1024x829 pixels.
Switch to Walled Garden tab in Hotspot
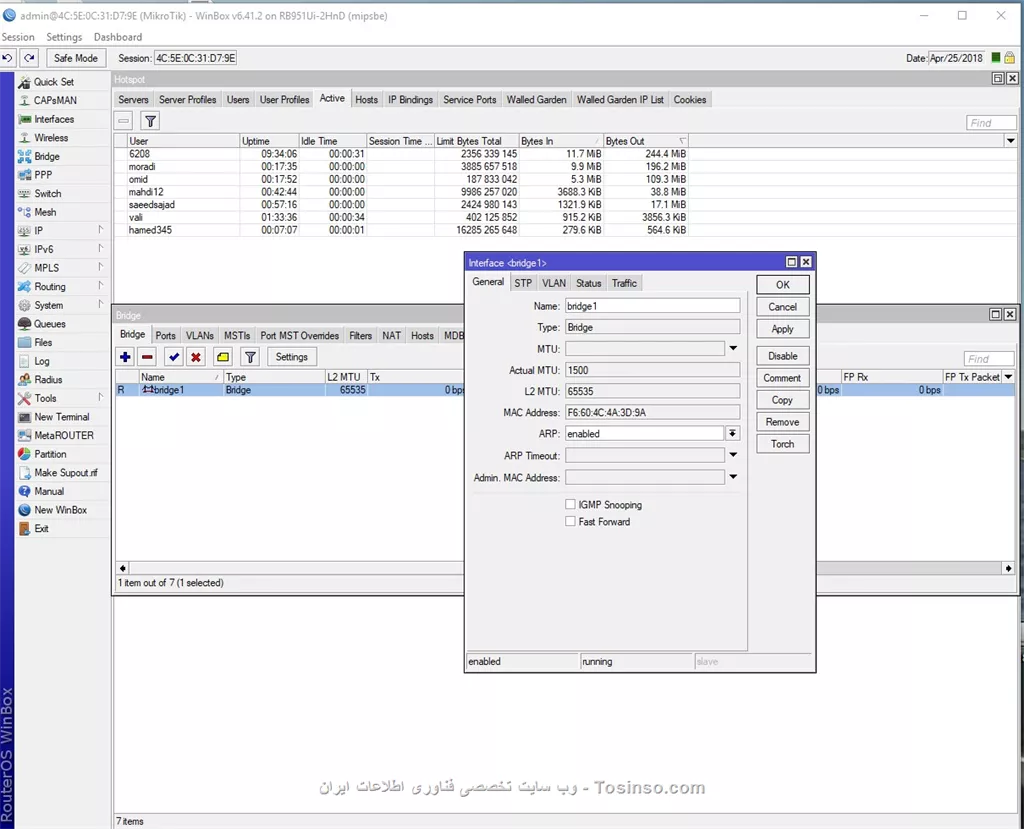click(537, 100)
